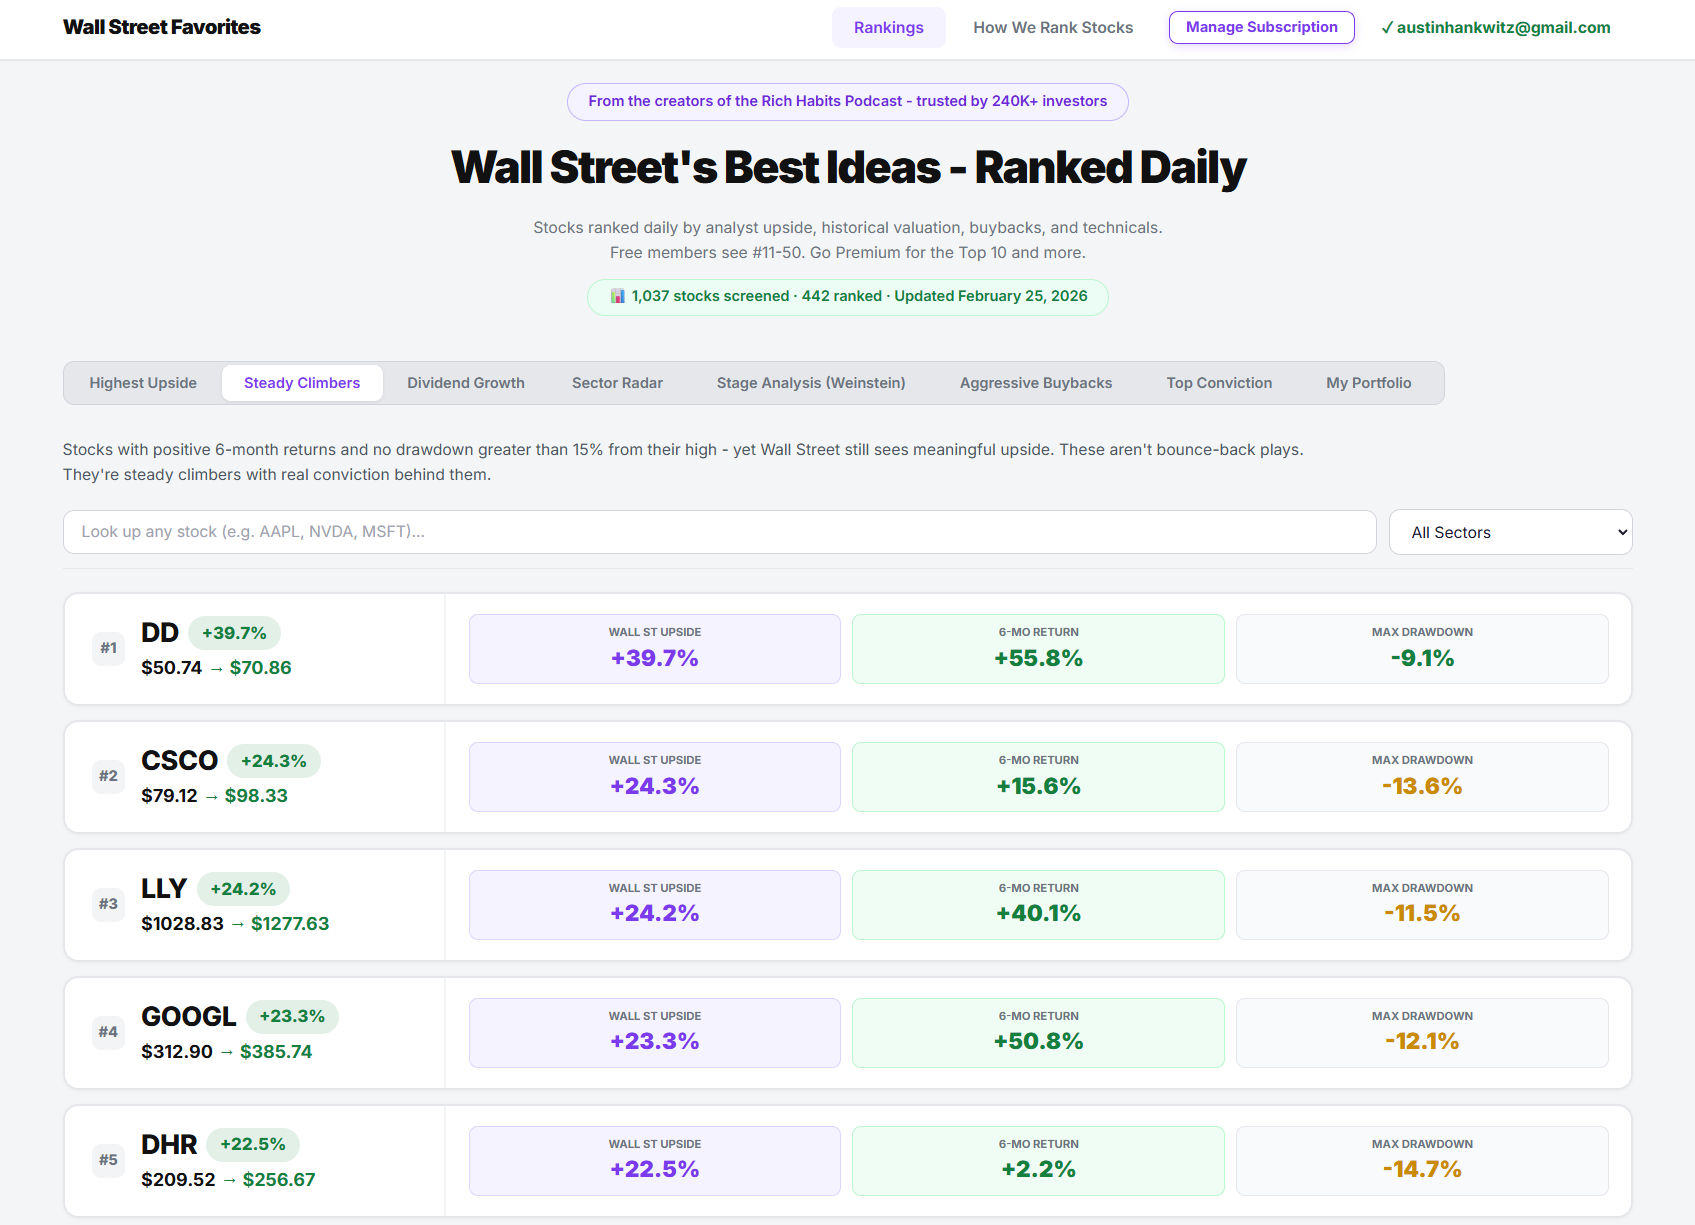
Task: Switch to the Aggressive Buybacks tab
Action: click(1036, 383)
